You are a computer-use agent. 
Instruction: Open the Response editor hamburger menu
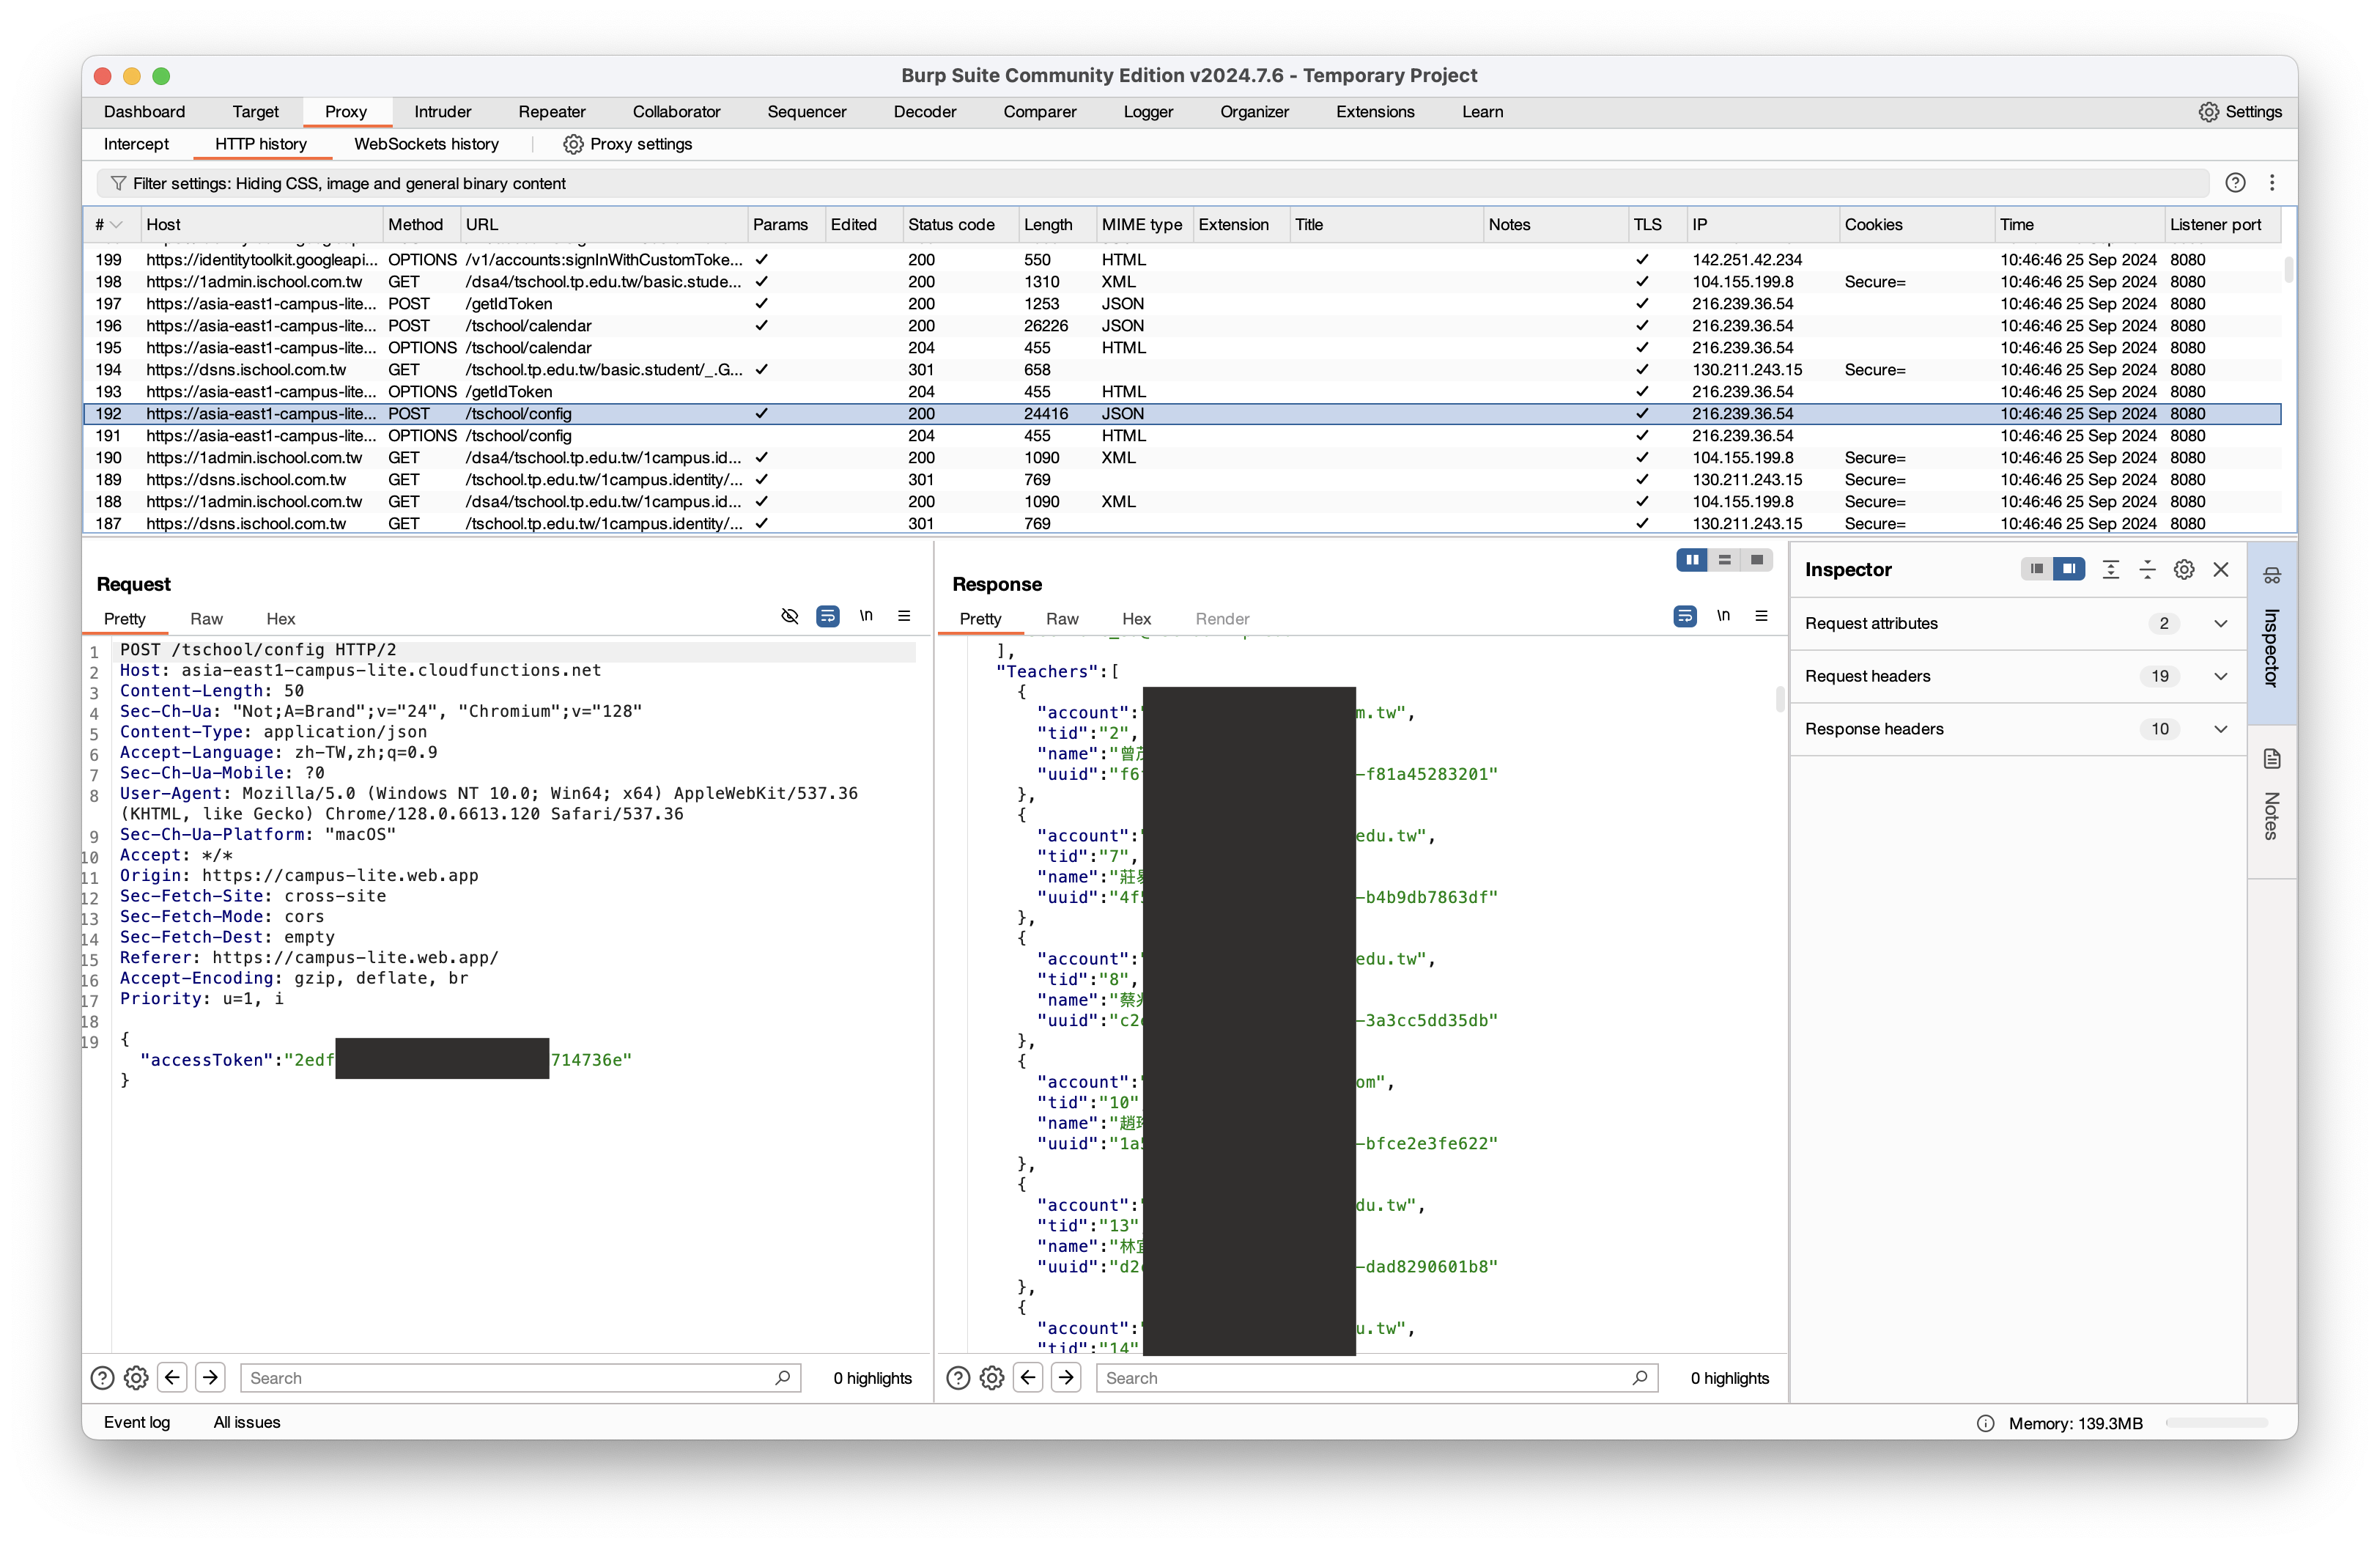pos(1761,616)
